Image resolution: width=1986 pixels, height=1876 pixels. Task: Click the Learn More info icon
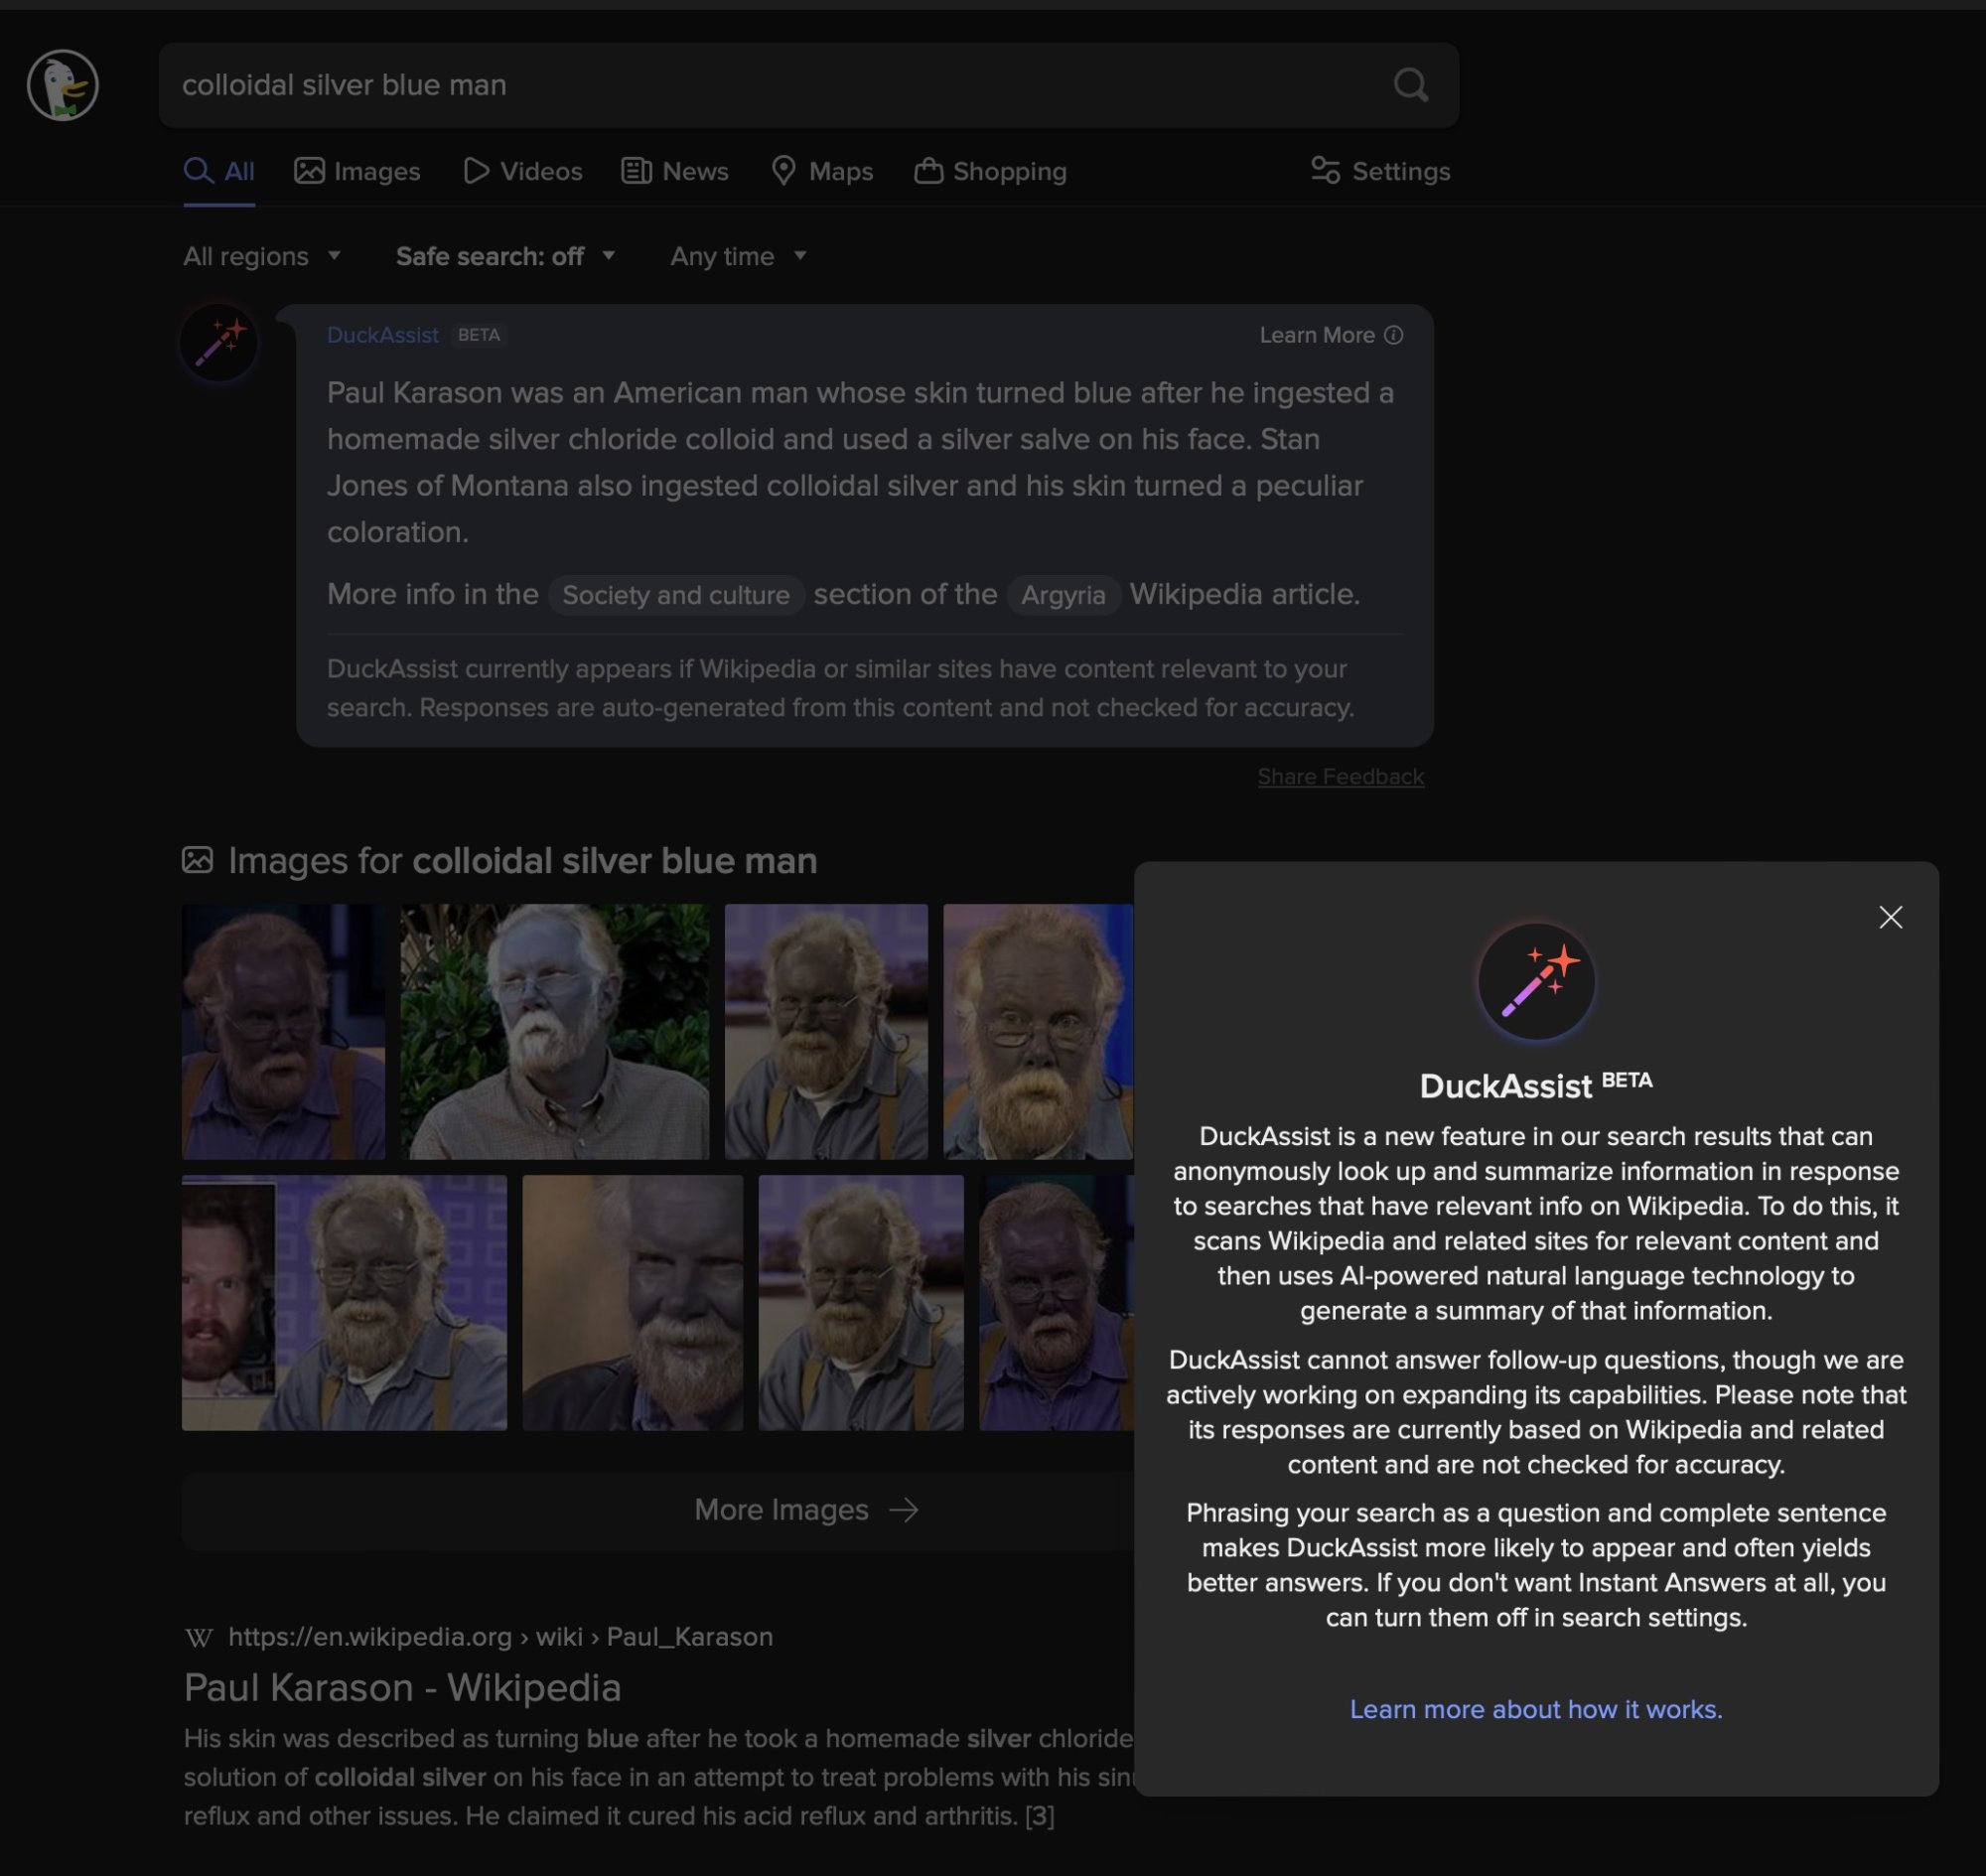coord(1393,336)
